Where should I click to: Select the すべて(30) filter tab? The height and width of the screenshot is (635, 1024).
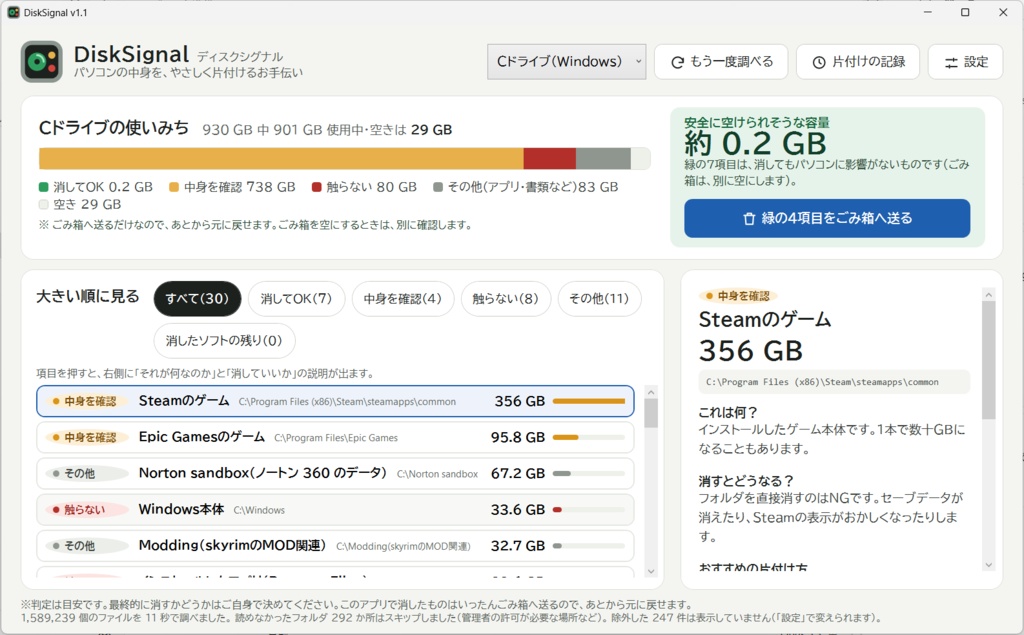pos(197,299)
